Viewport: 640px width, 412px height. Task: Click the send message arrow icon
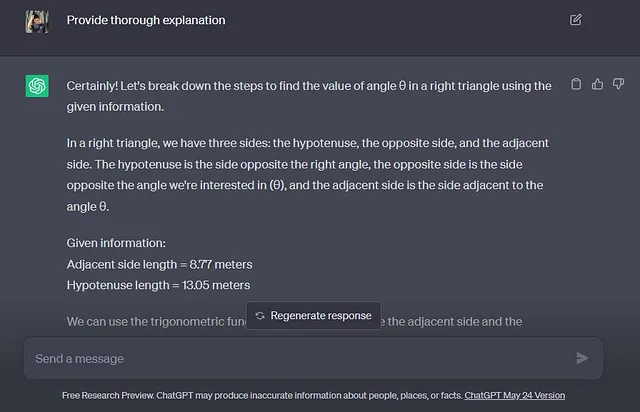click(582, 358)
